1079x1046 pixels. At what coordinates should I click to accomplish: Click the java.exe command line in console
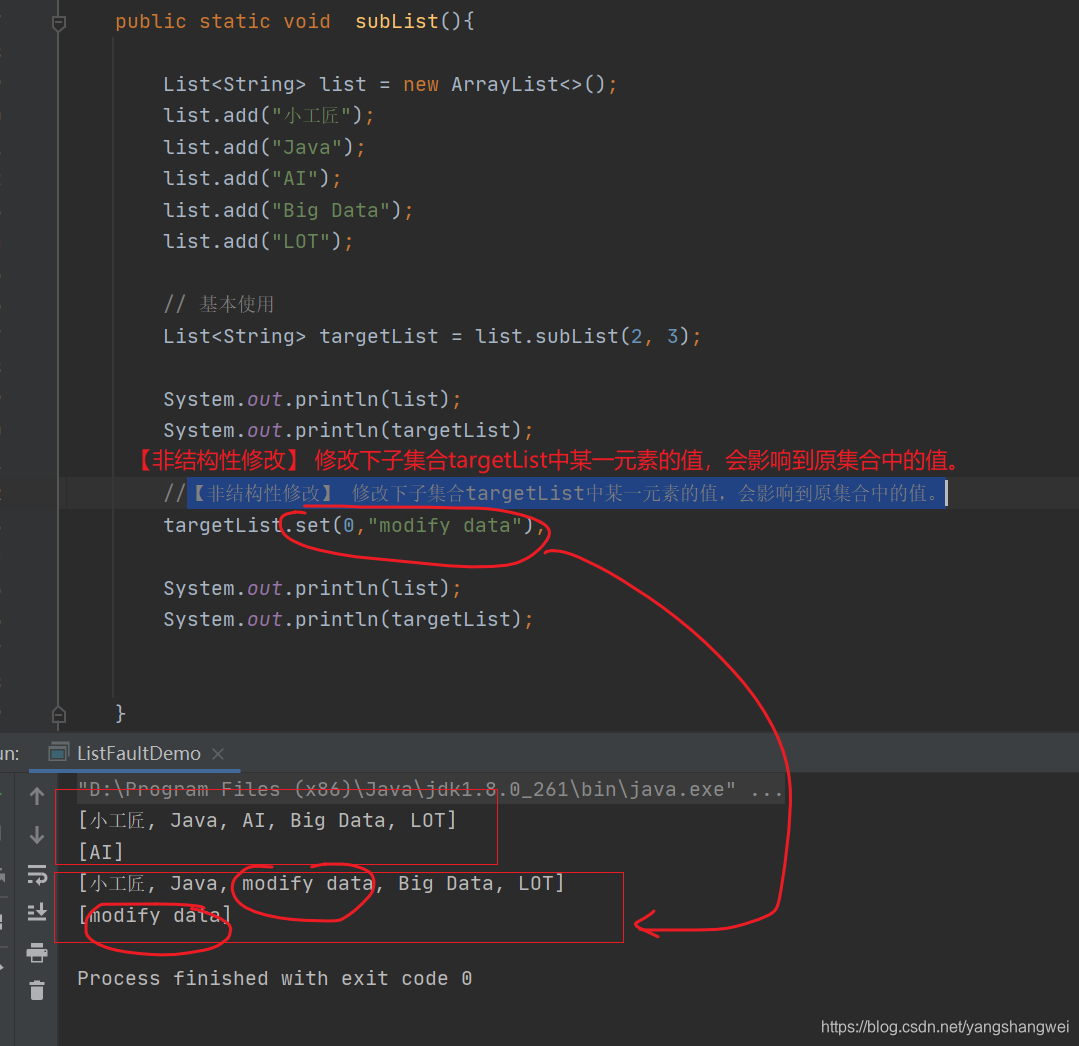point(429,789)
